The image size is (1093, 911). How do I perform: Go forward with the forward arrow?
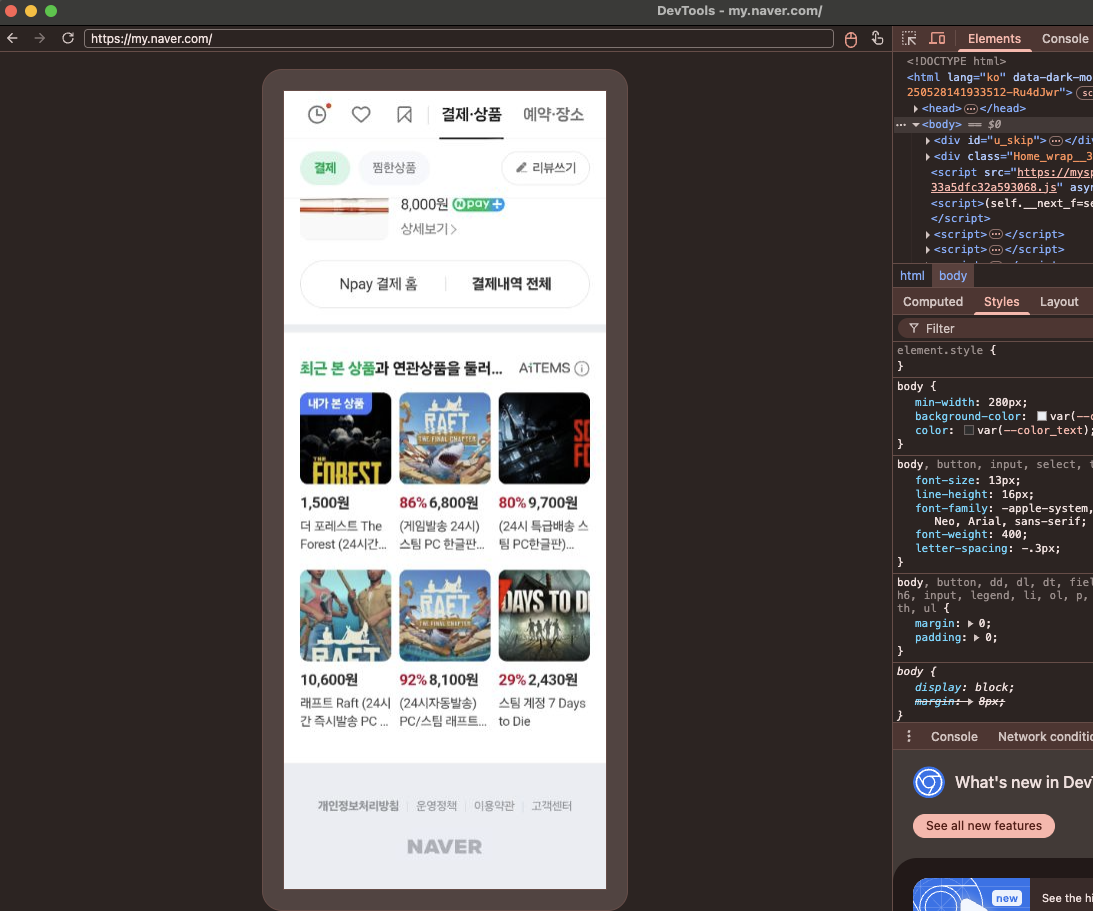[x=40, y=38]
